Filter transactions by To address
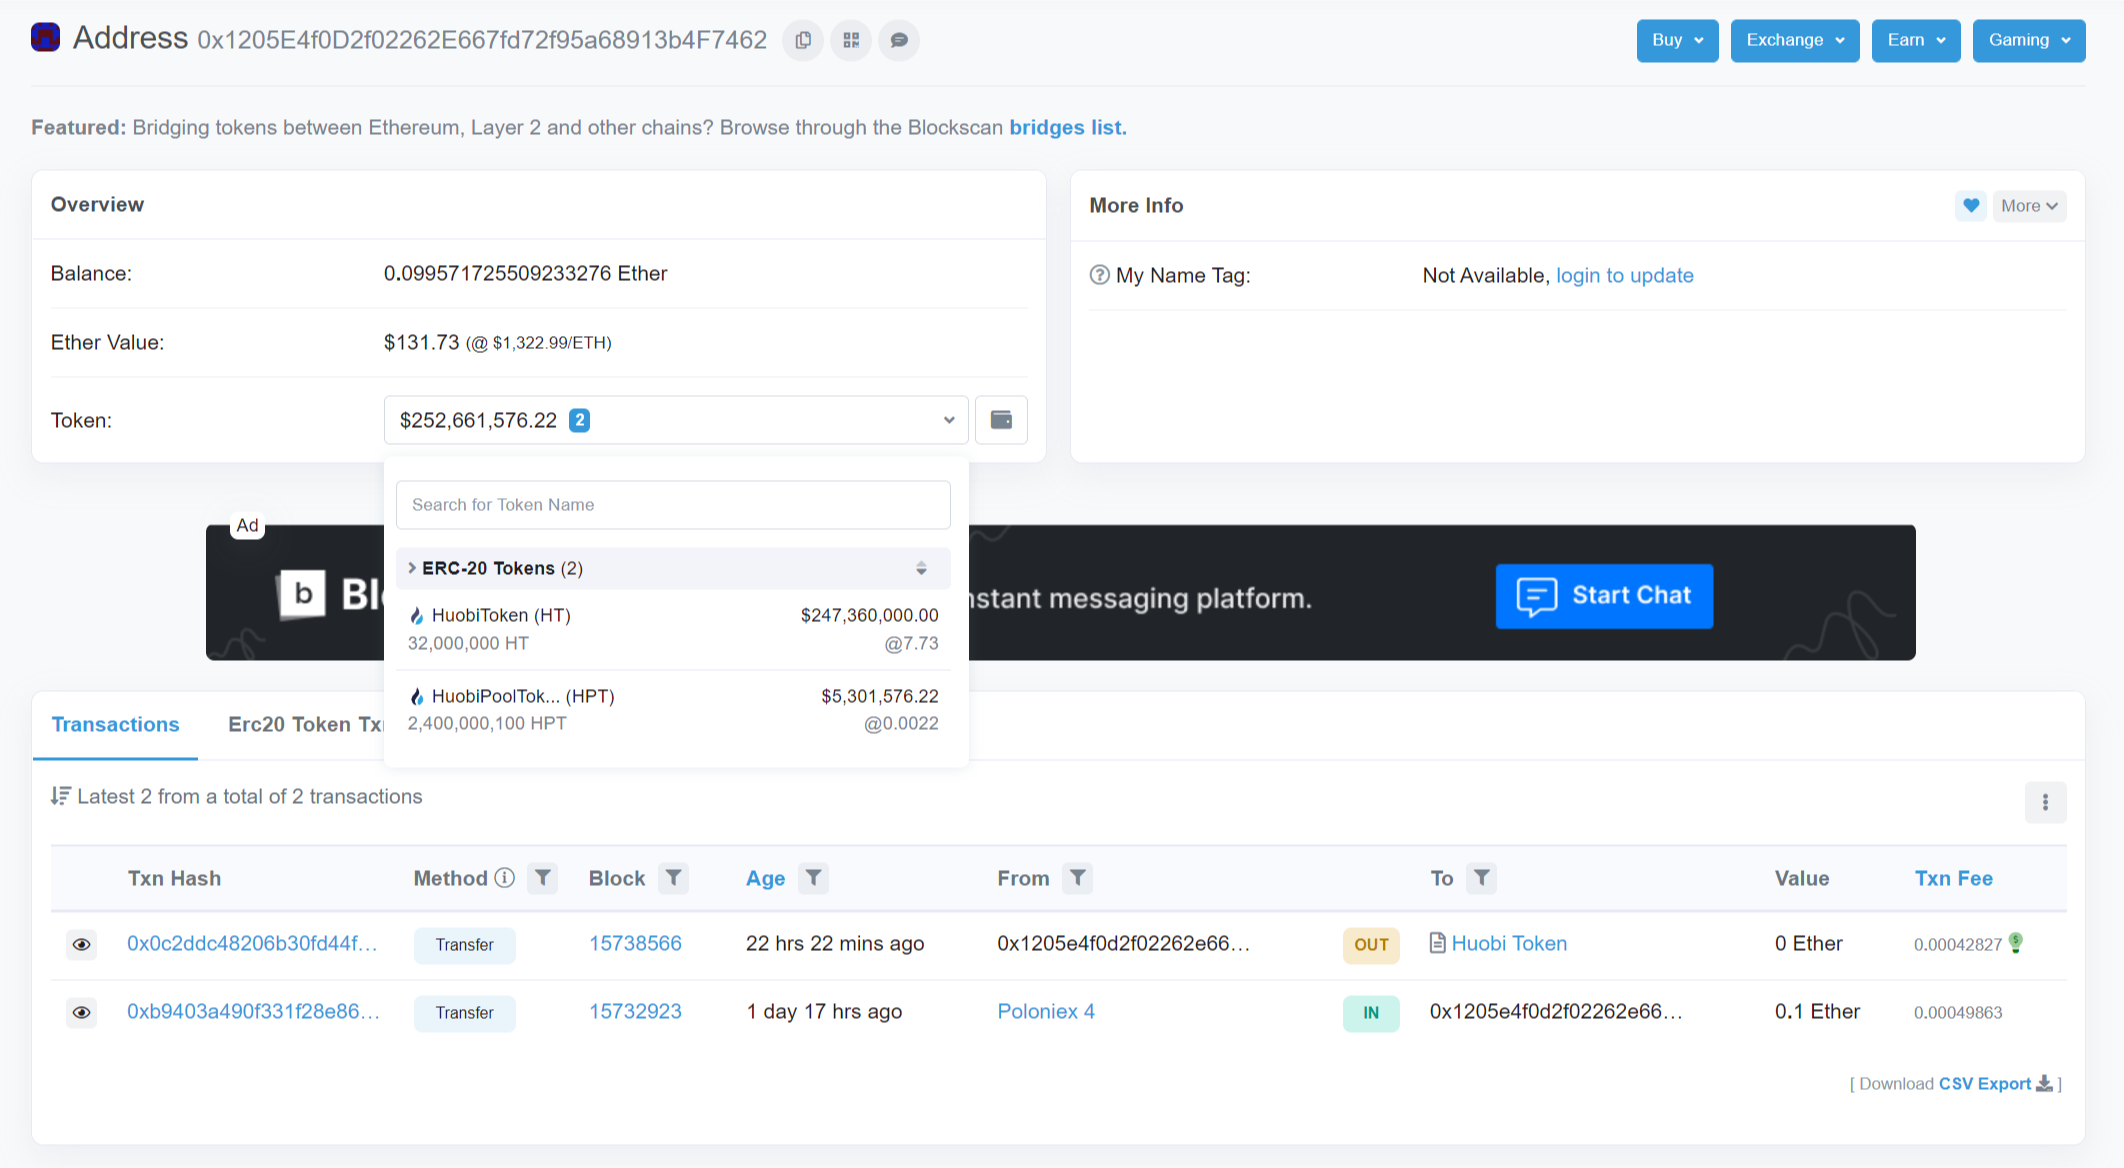Image resolution: width=2124 pixels, height=1168 pixels. [1481, 878]
